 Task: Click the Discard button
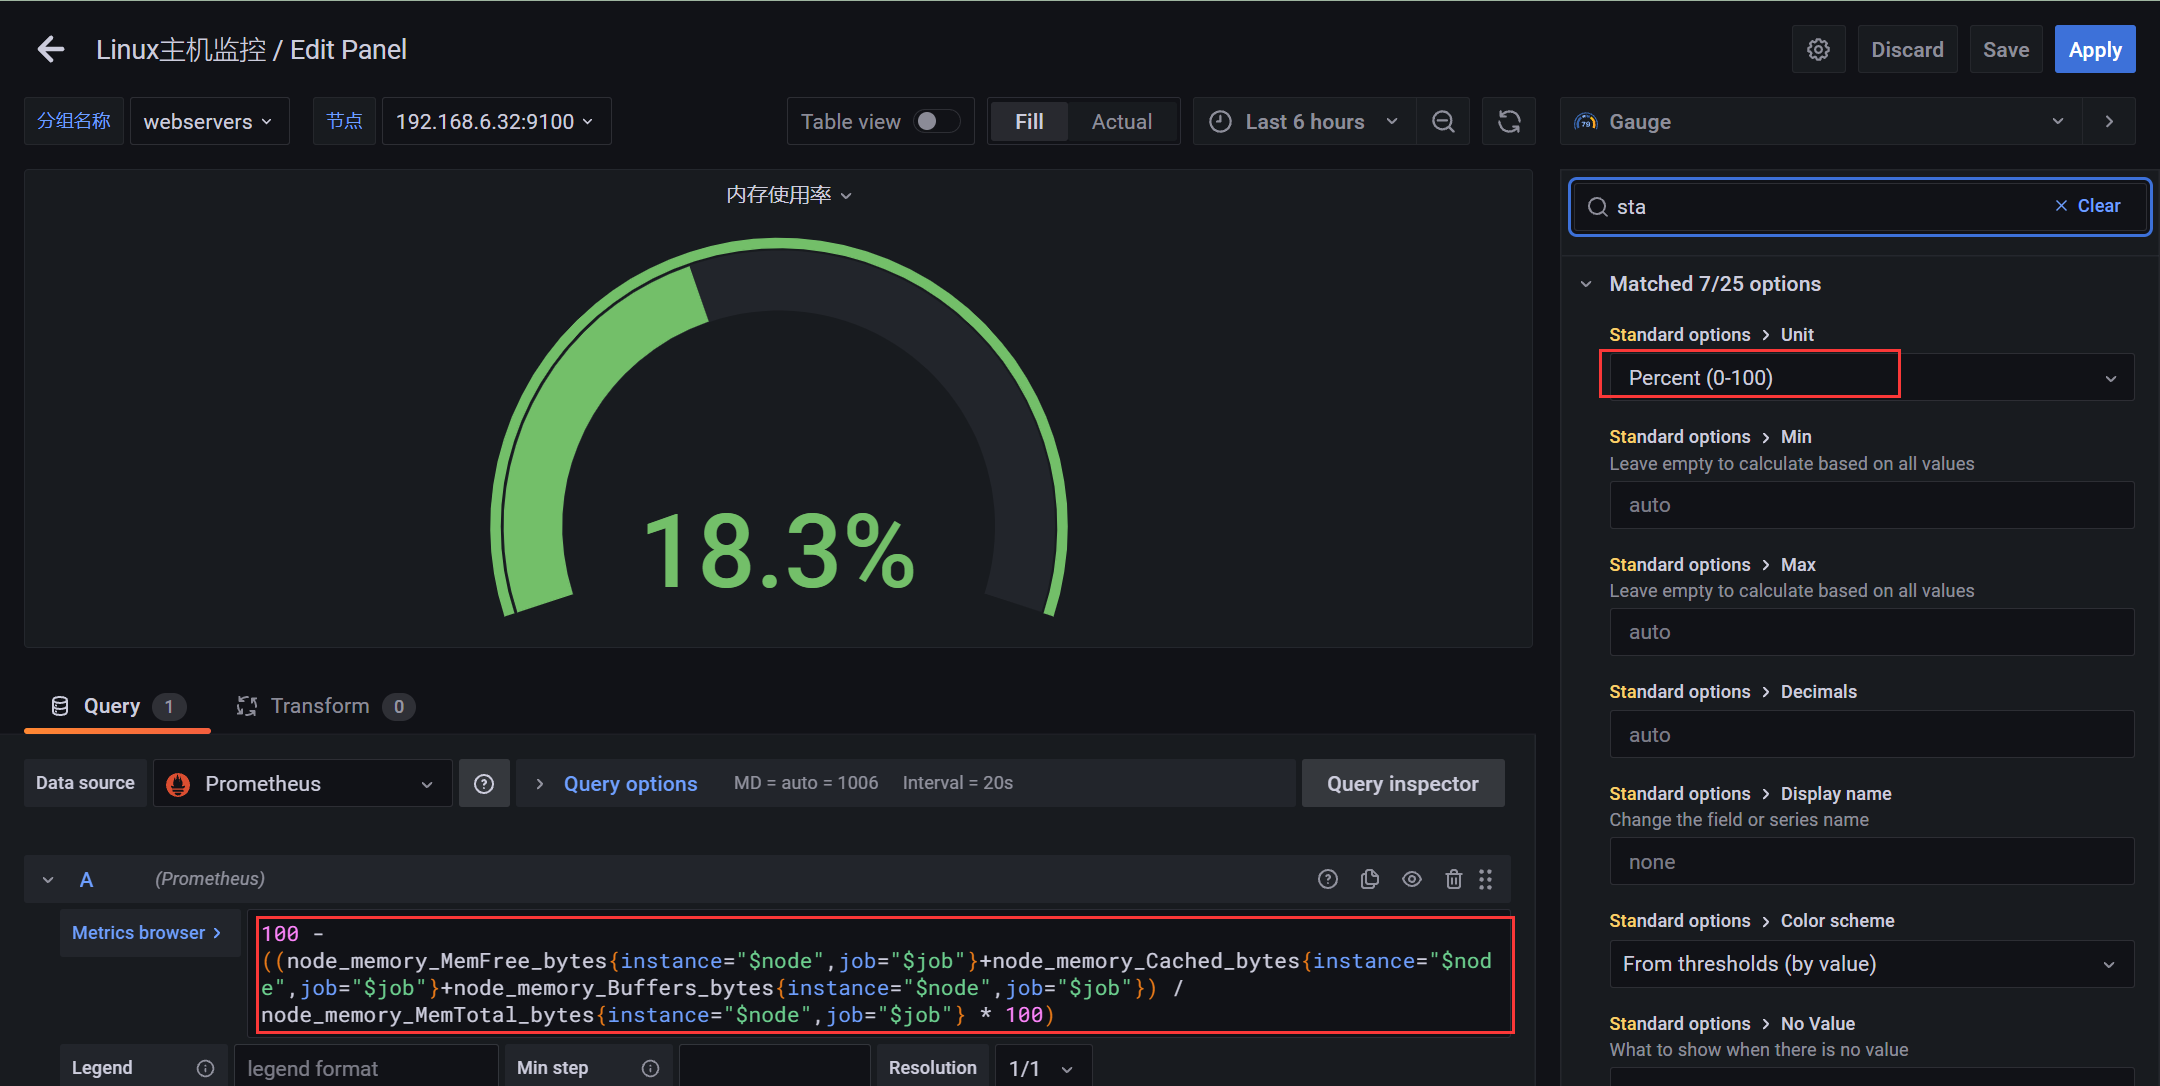coord(1907,49)
